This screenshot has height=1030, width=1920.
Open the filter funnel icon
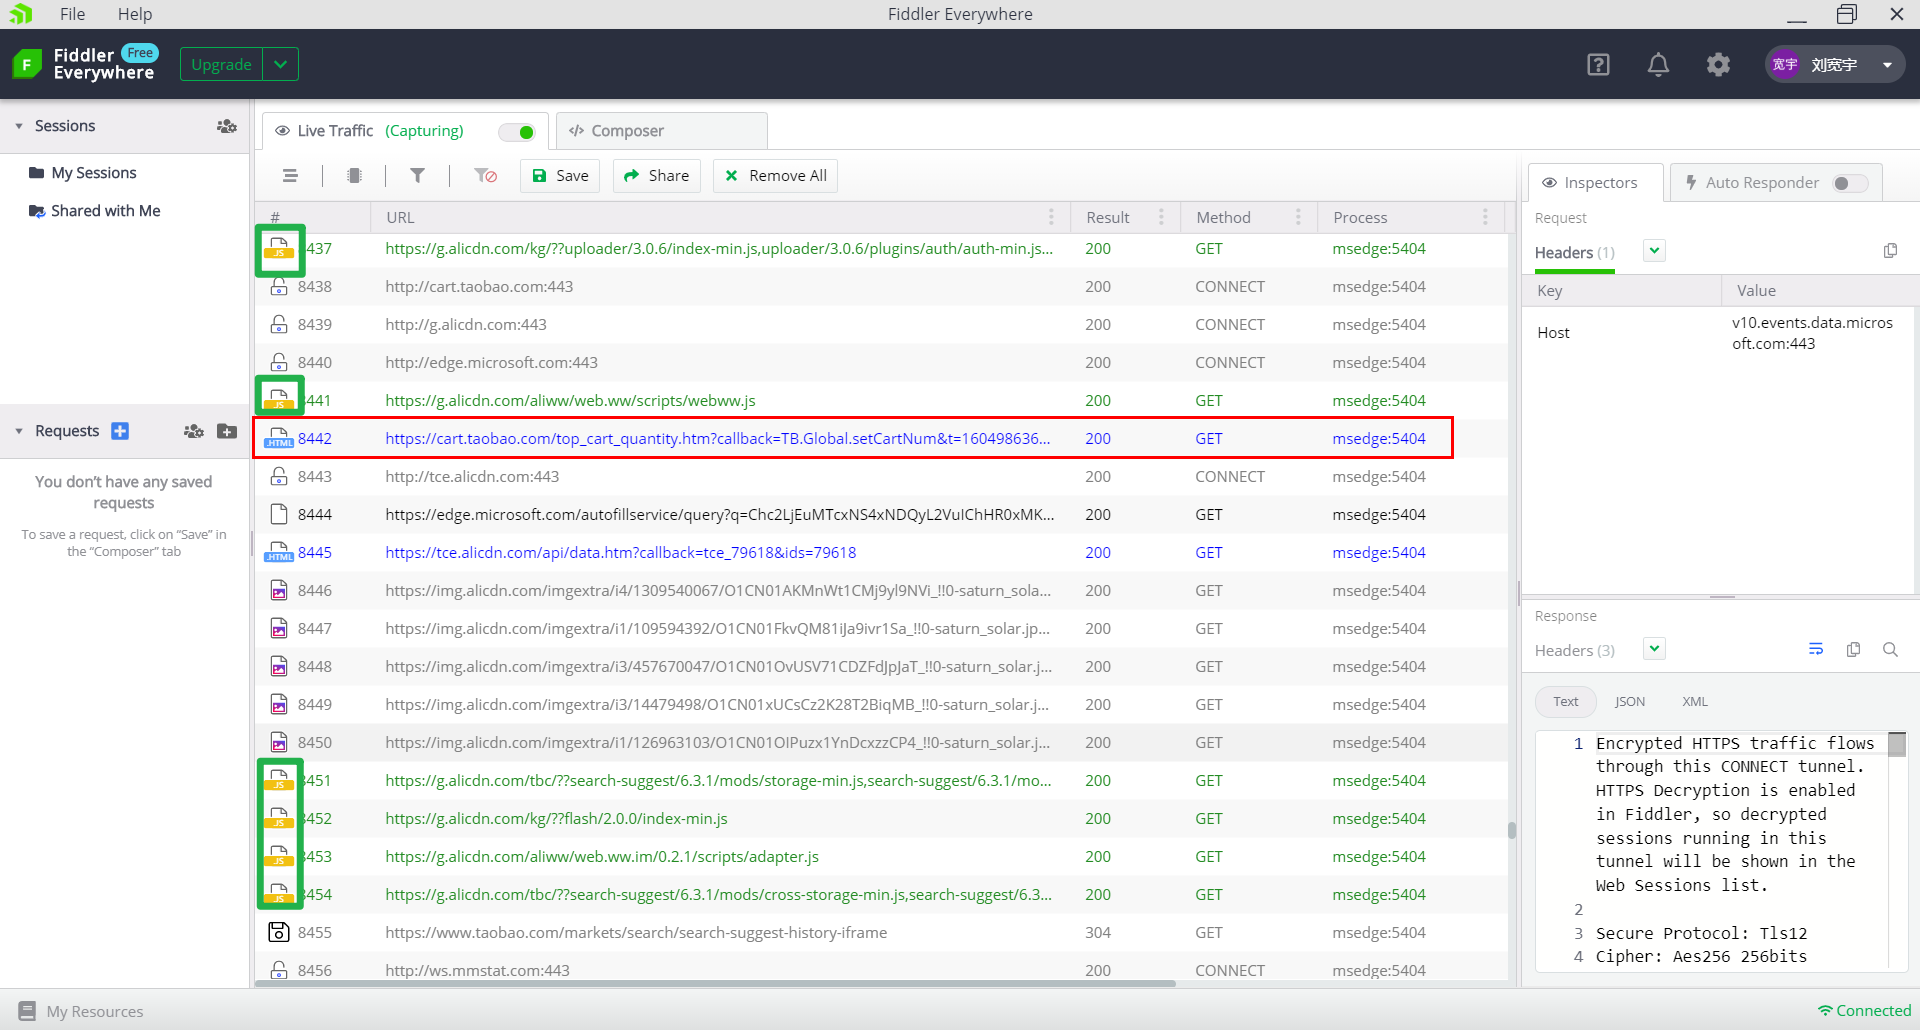coord(418,176)
